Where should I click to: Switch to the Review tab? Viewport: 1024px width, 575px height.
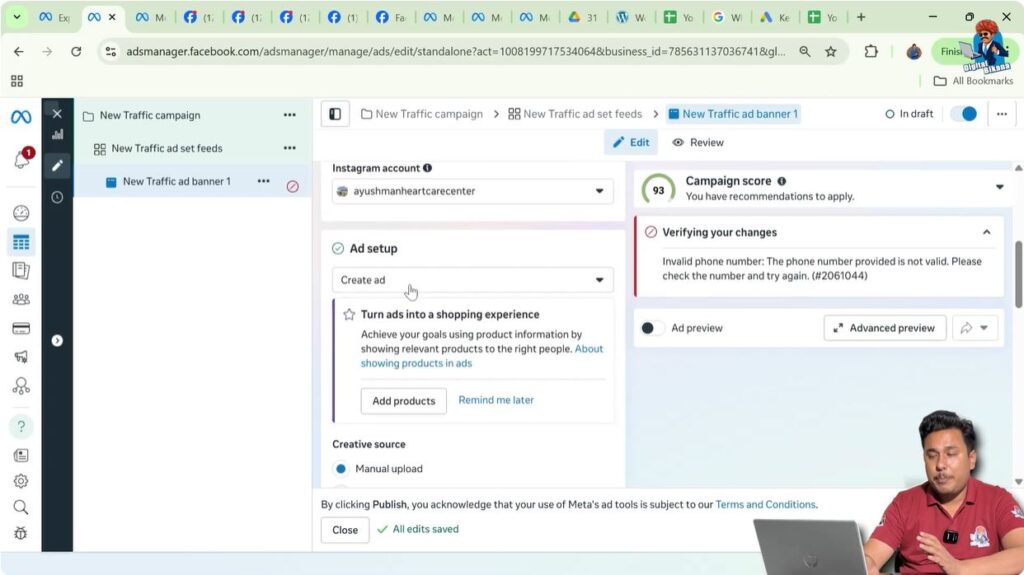click(x=698, y=142)
